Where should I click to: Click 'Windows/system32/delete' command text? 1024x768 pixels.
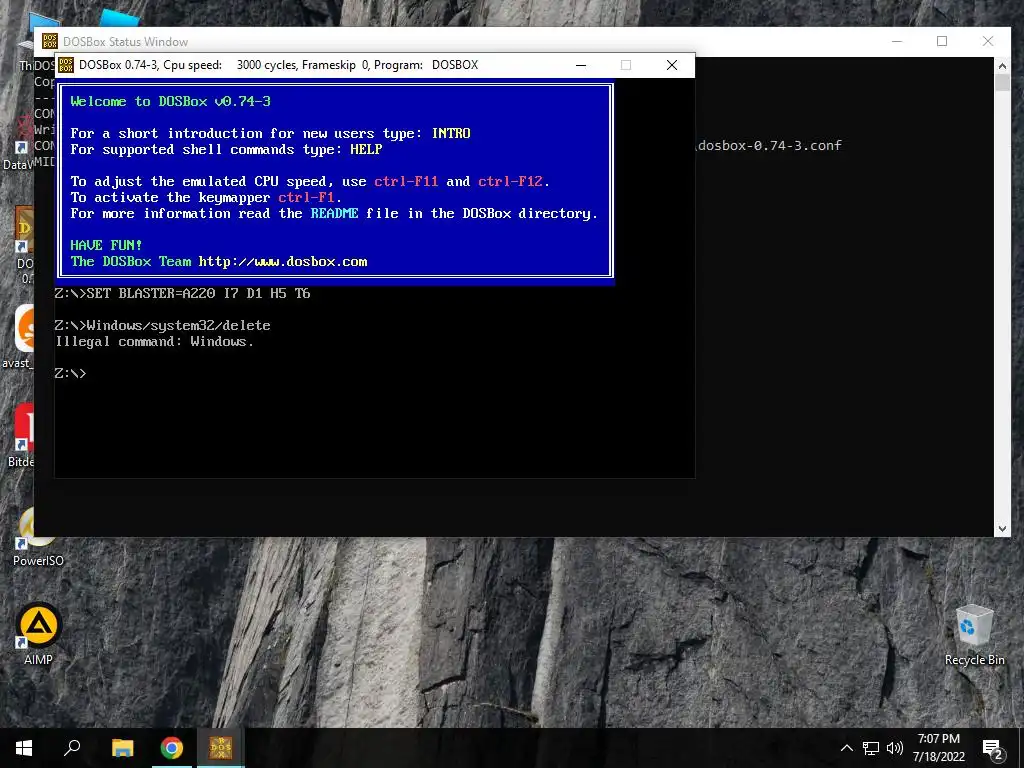click(178, 325)
